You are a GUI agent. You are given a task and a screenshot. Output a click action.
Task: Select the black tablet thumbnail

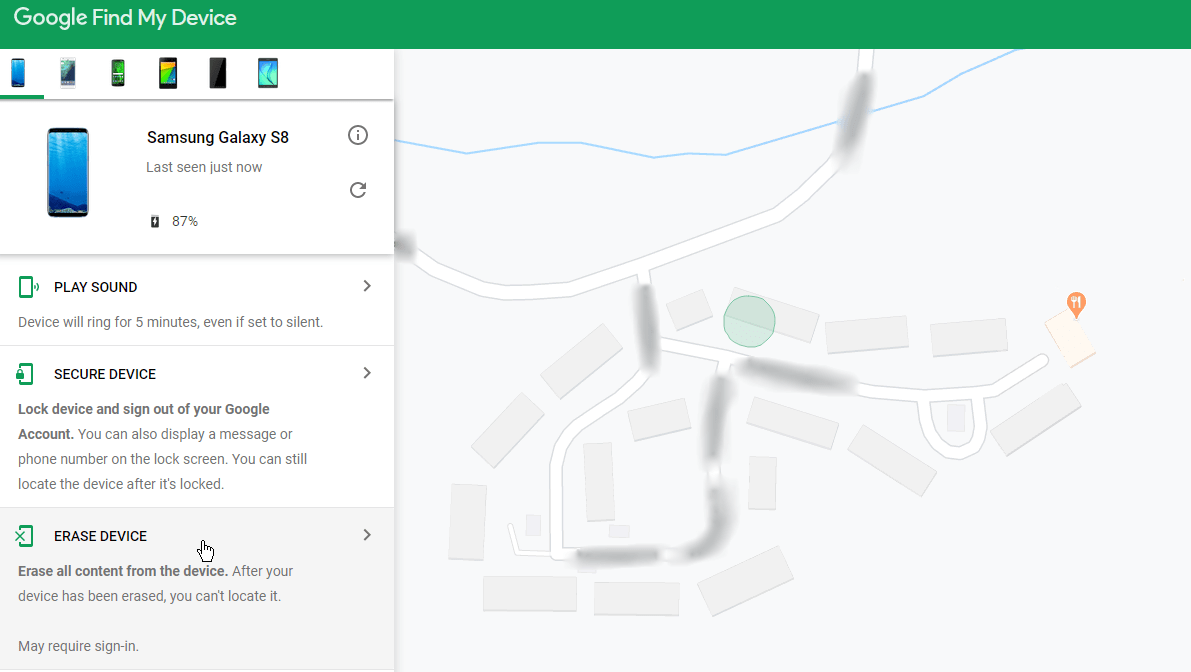pyautogui.click(x=217, y=72)
